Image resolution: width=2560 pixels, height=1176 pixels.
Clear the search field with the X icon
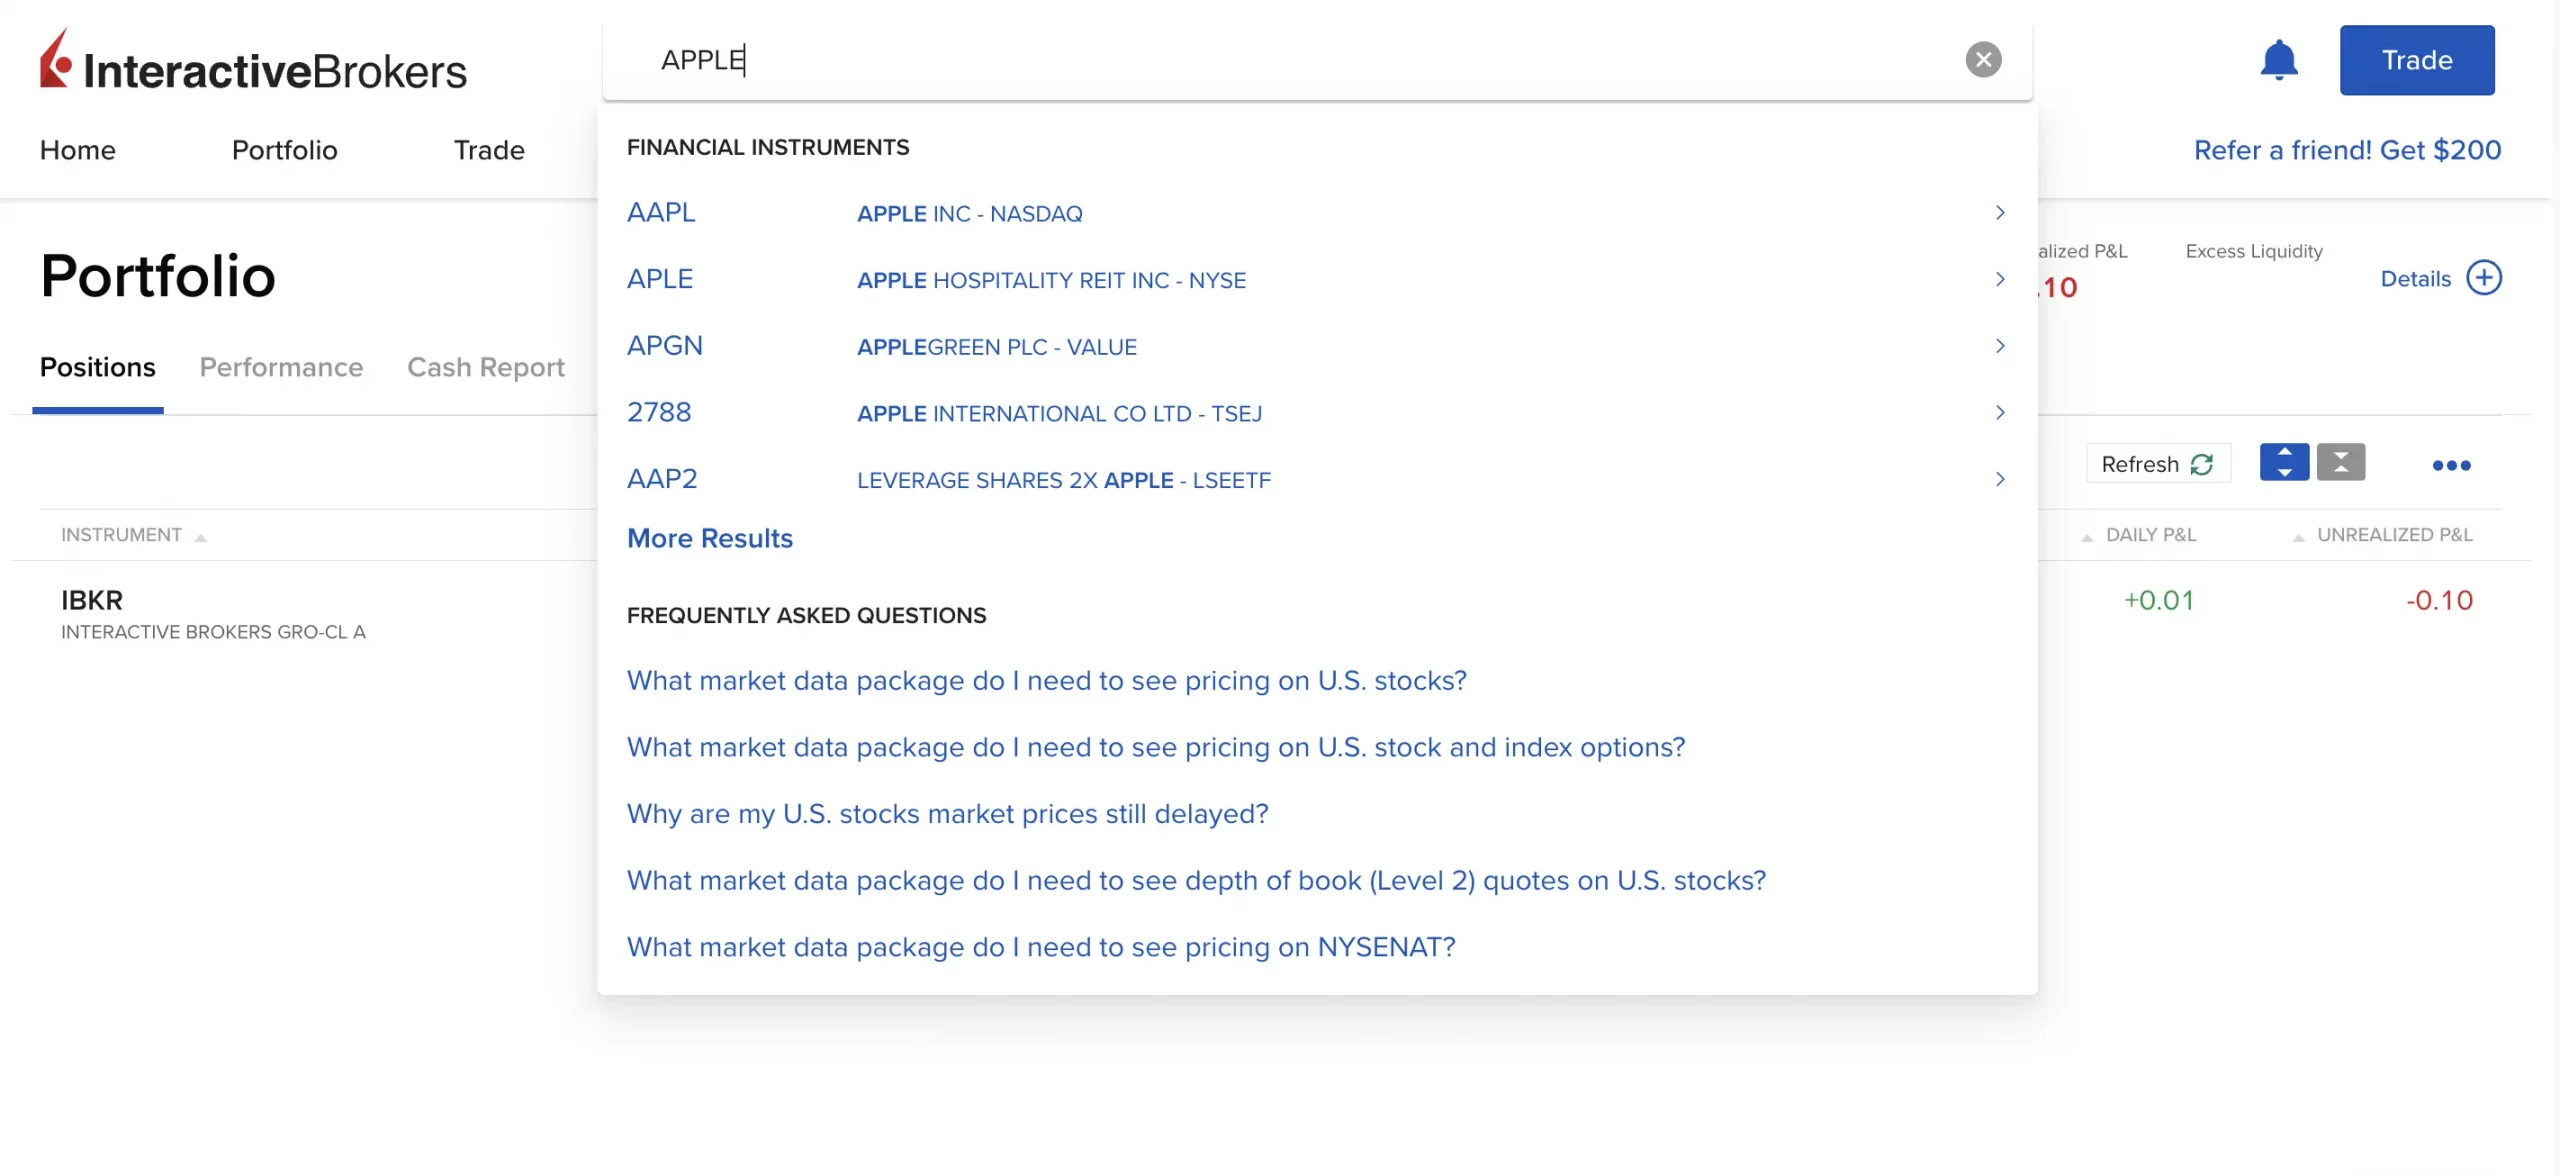1983,60
